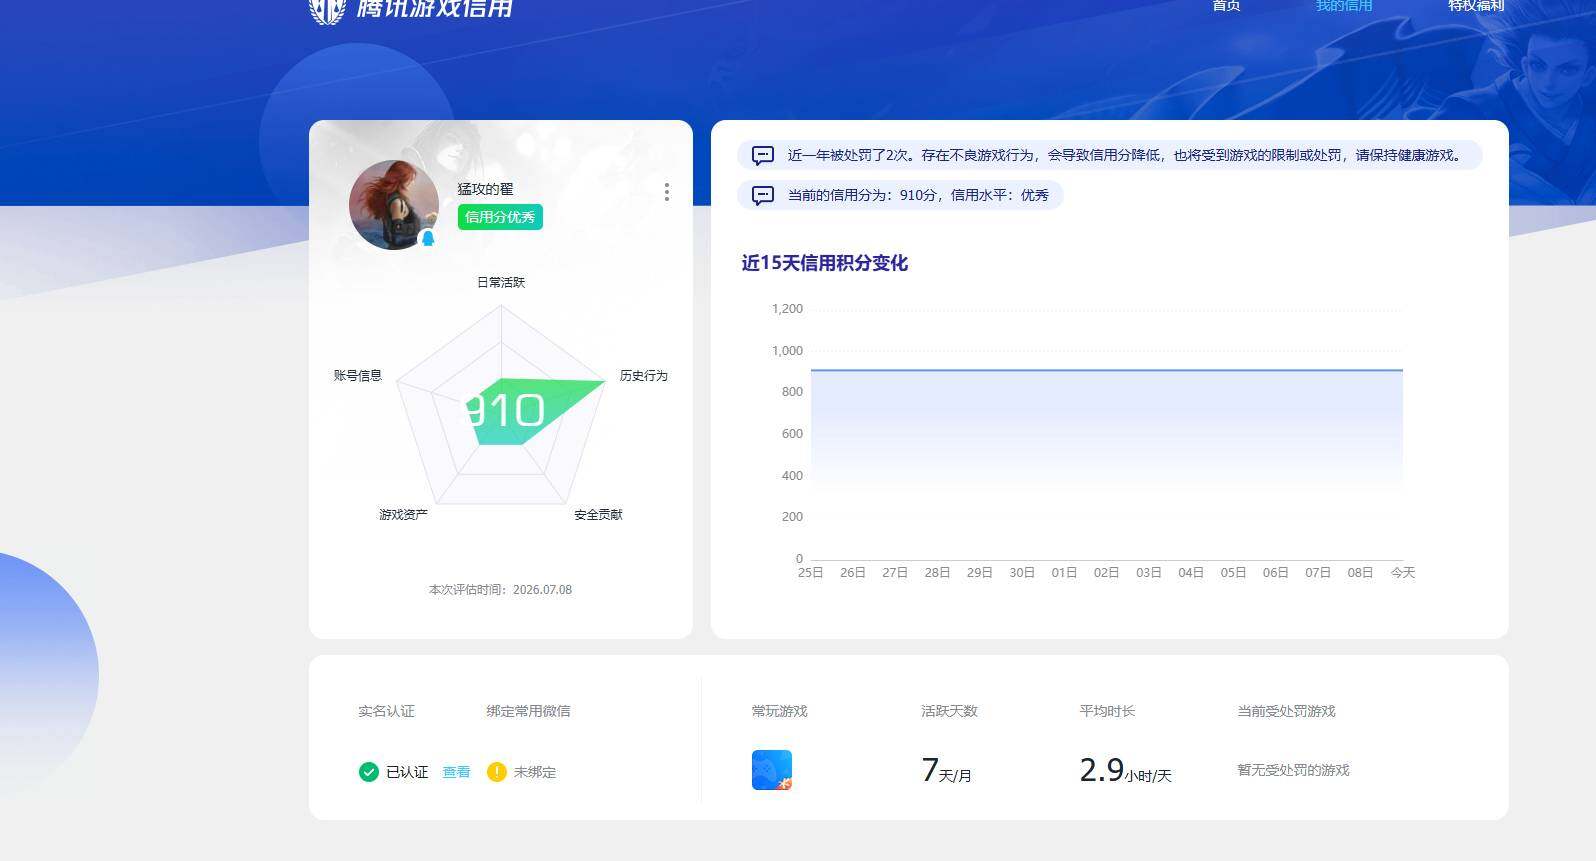The height and width of the screenshot is (861, 1596).
Task: Open the frequently played game icon
Action: 772,770
